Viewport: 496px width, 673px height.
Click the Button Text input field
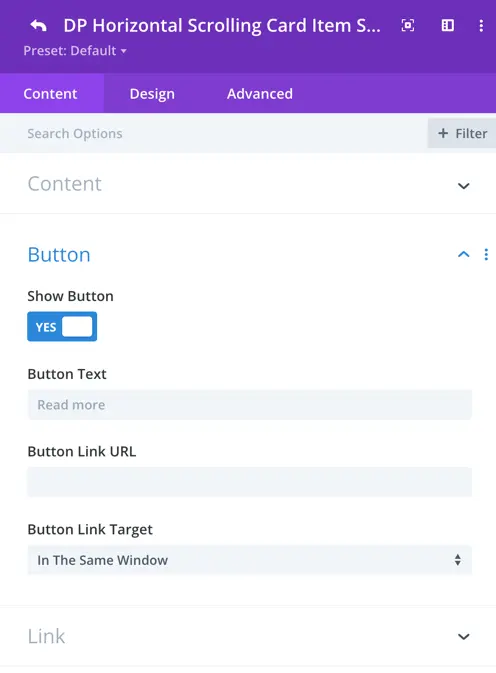(250, 404)
